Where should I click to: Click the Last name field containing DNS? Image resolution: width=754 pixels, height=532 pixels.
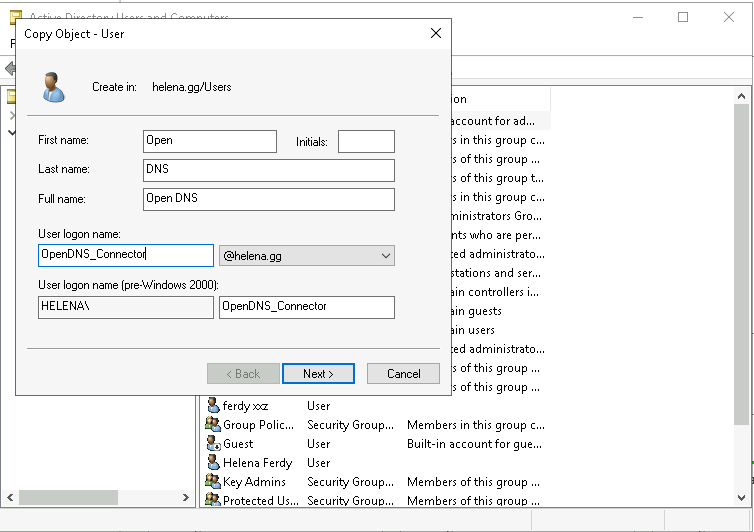pyautogui.click(x=268, y=170)
